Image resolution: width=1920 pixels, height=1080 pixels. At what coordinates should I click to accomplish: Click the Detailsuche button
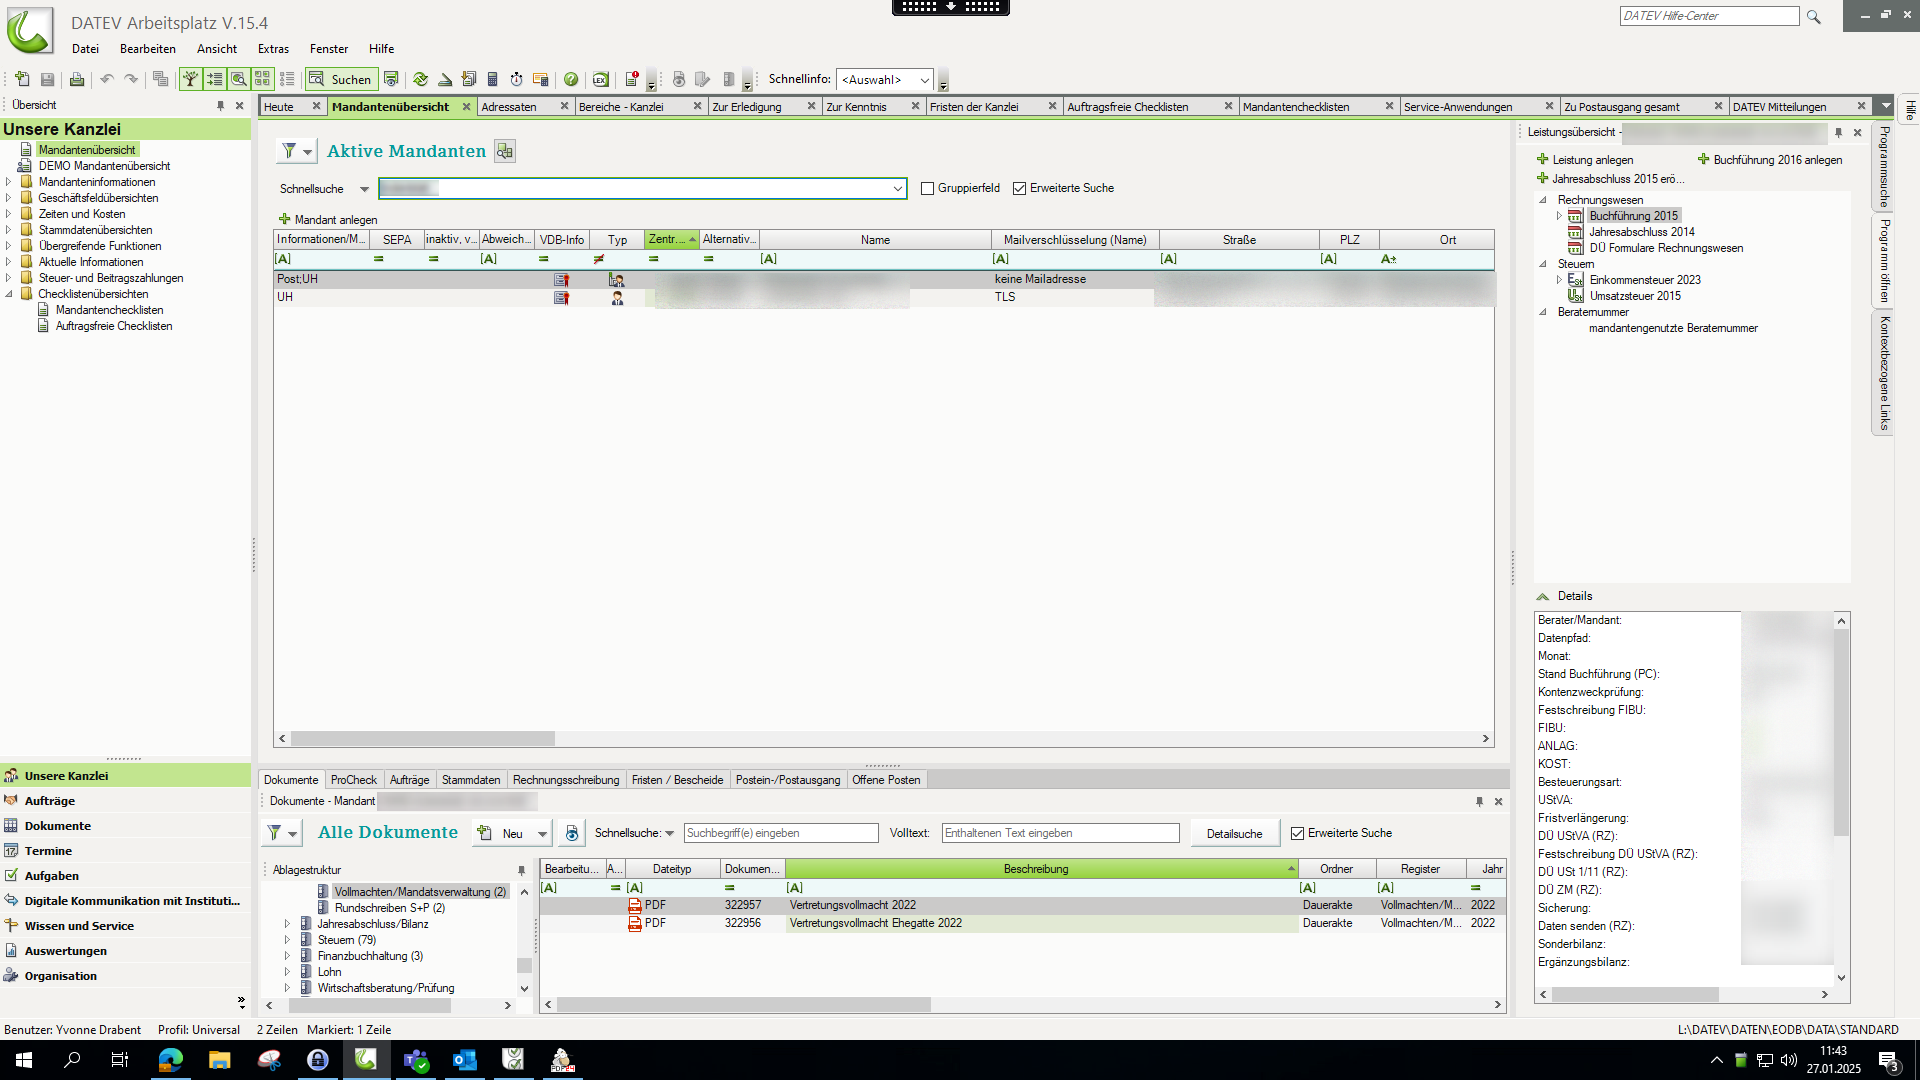pyautogui.click(x=1234, y=833)
